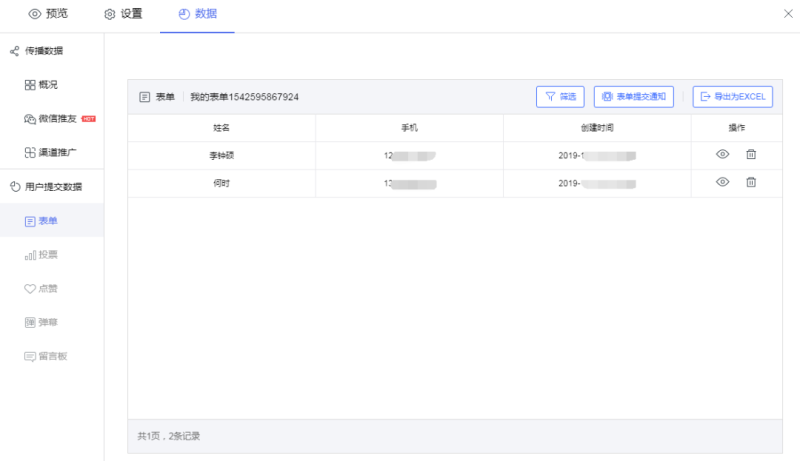800x461 pixels.
Task: Export data with 导出为EXCEL button
Action: (x=732, y=97)
